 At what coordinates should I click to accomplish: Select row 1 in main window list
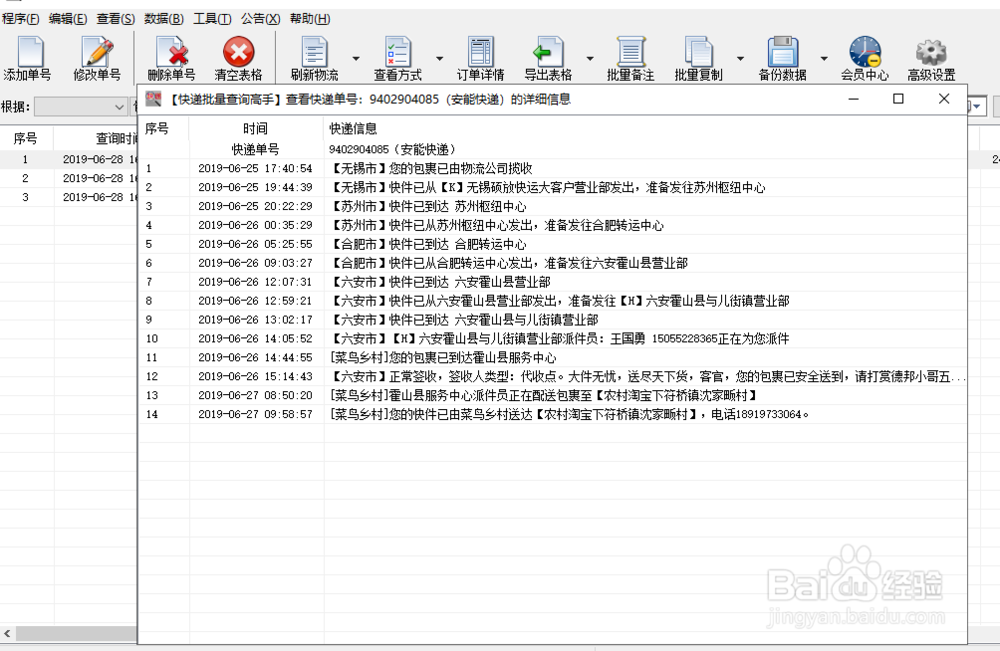point(68,159)
